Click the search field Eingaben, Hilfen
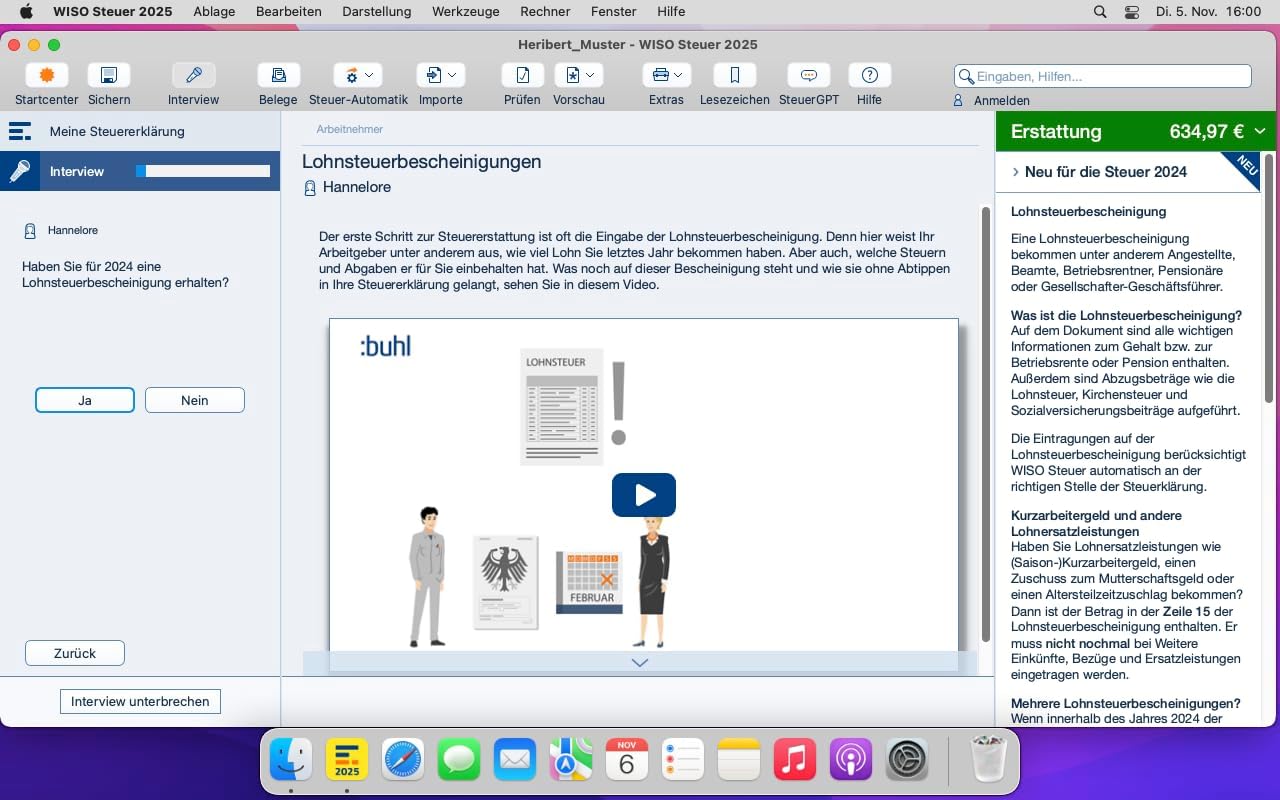Screen dimensions: 1280x800 pos(1103,76)
